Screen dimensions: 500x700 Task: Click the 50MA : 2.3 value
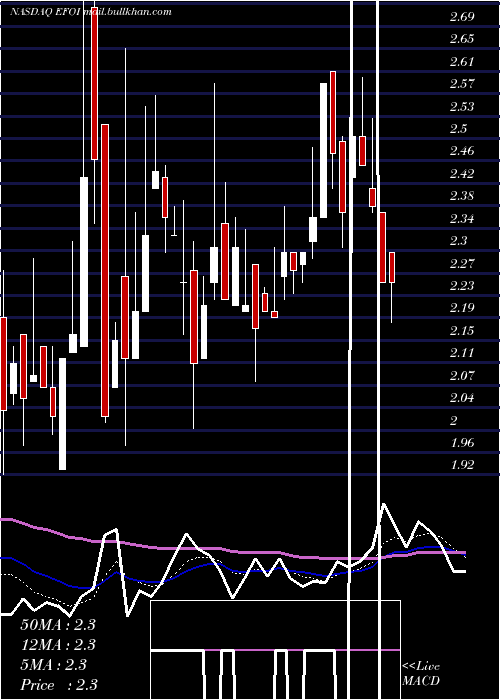pos(58,625)
